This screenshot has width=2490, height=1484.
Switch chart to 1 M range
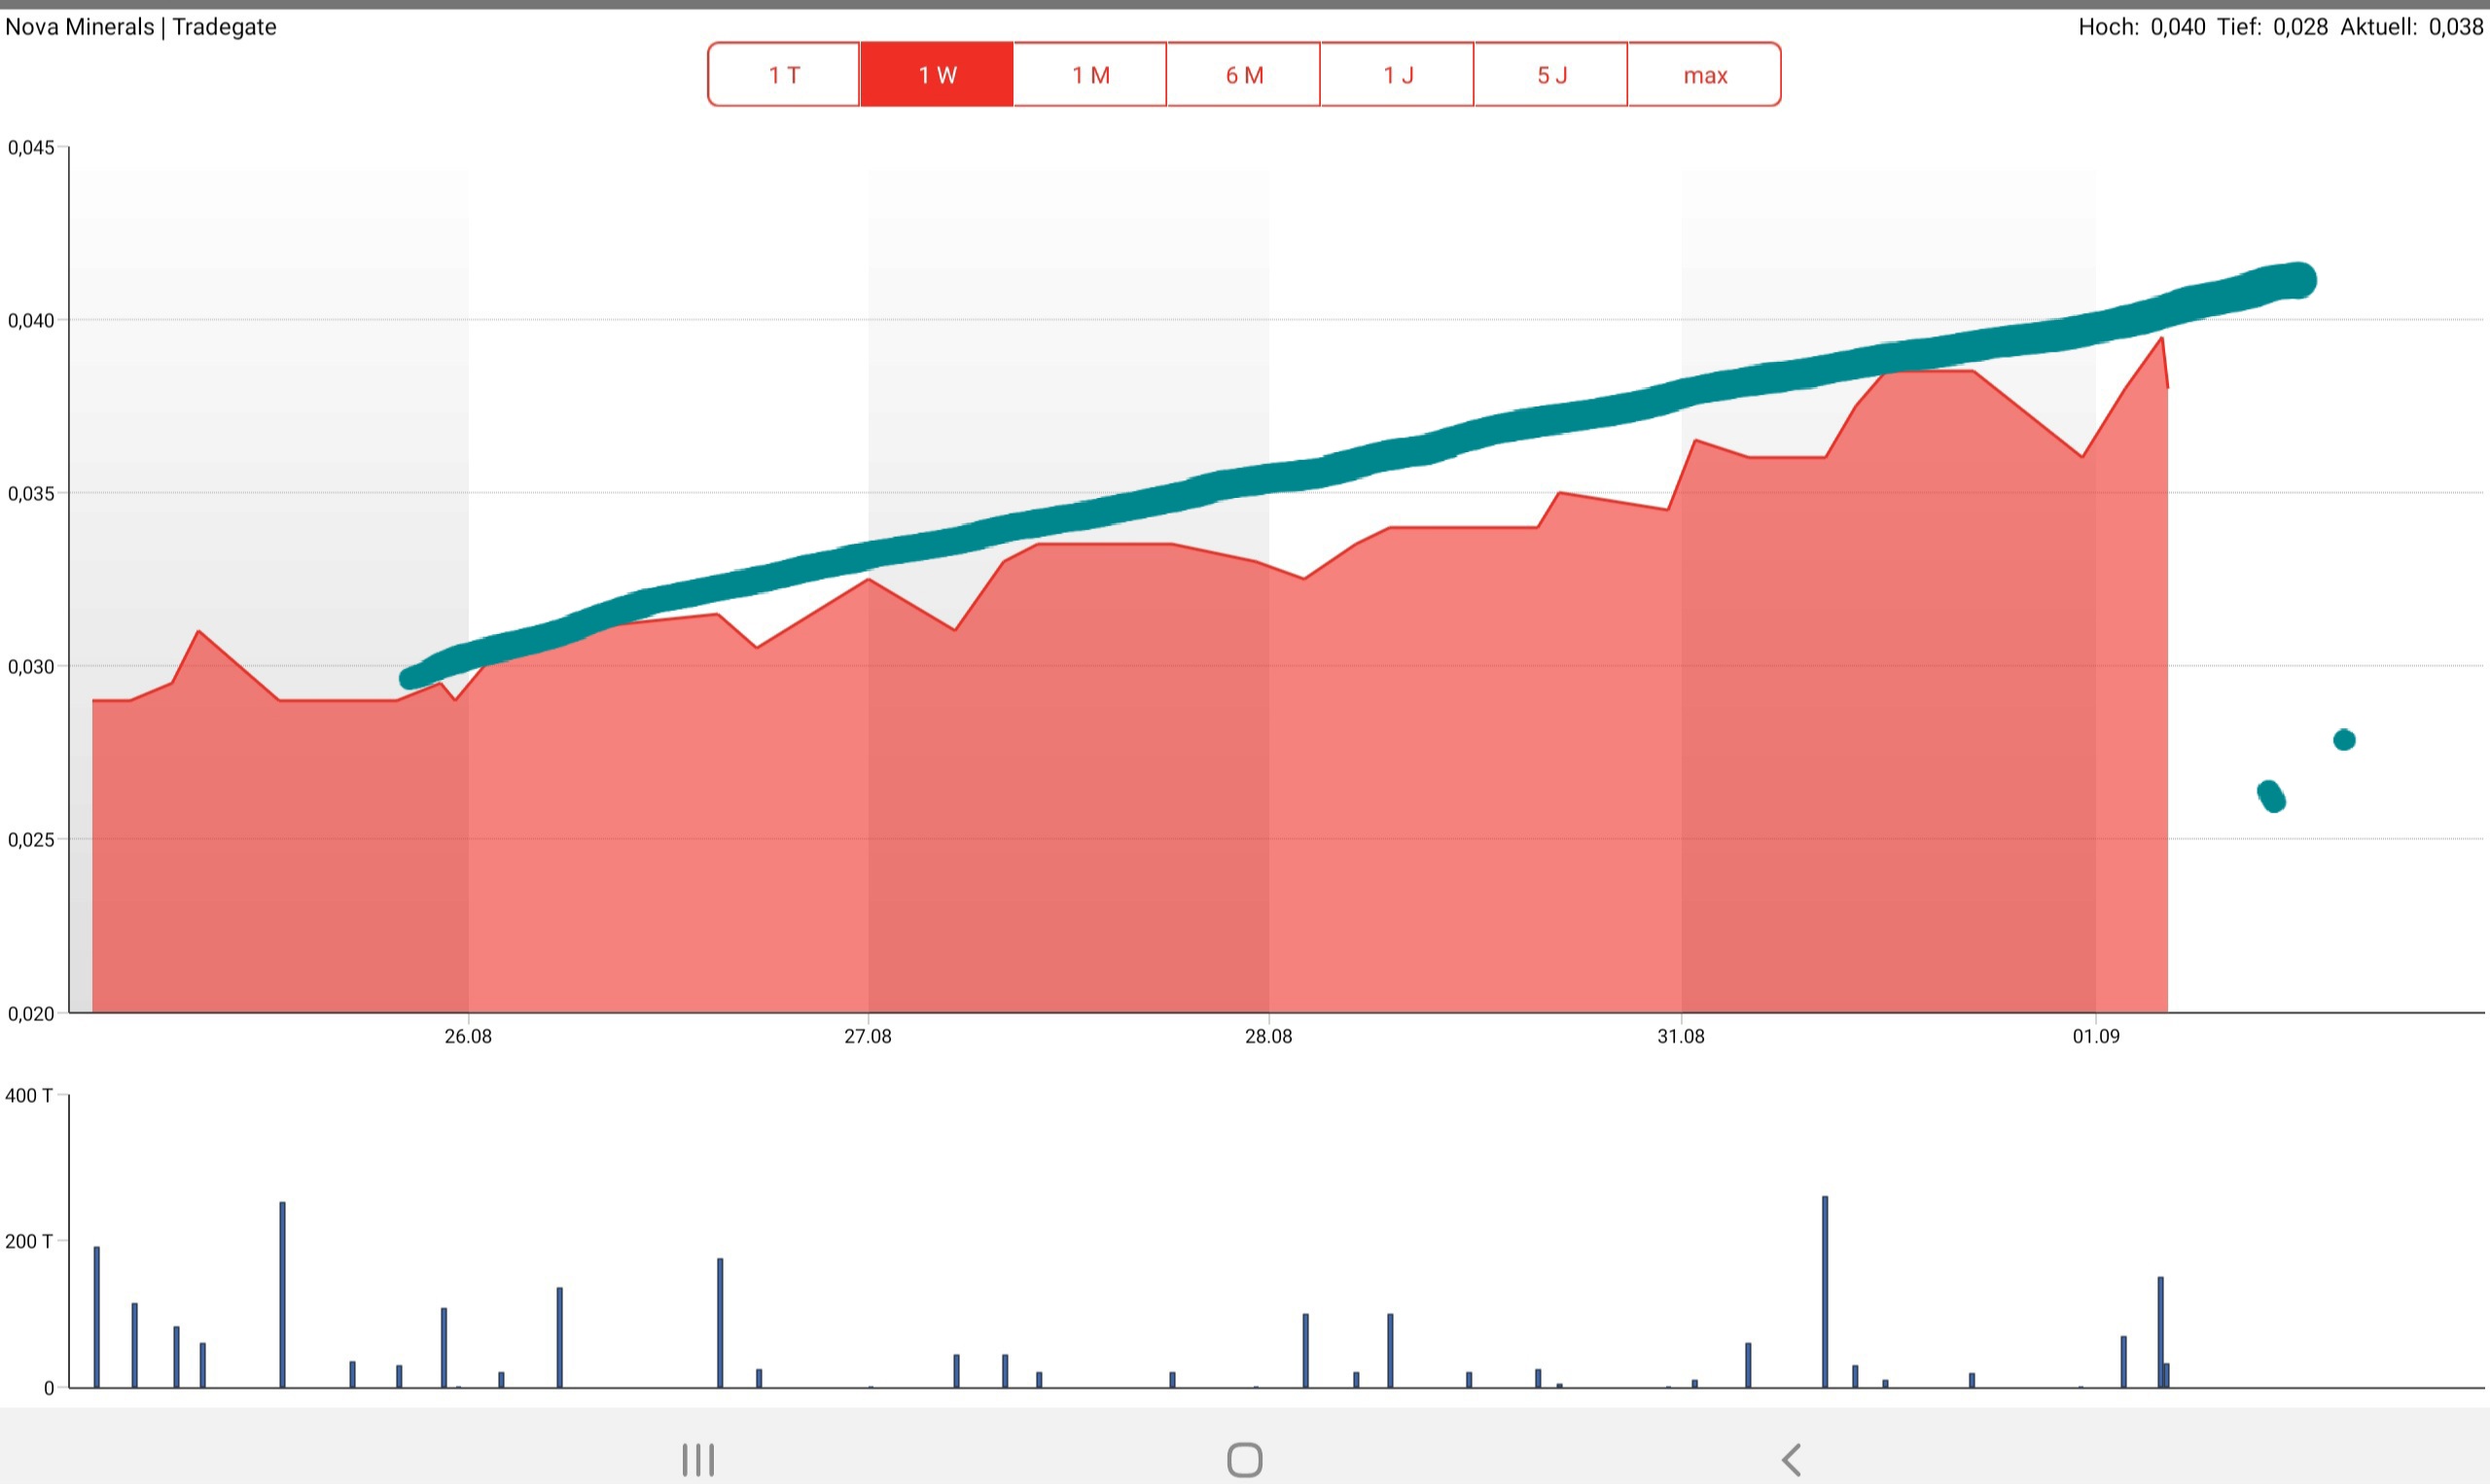1090,75
